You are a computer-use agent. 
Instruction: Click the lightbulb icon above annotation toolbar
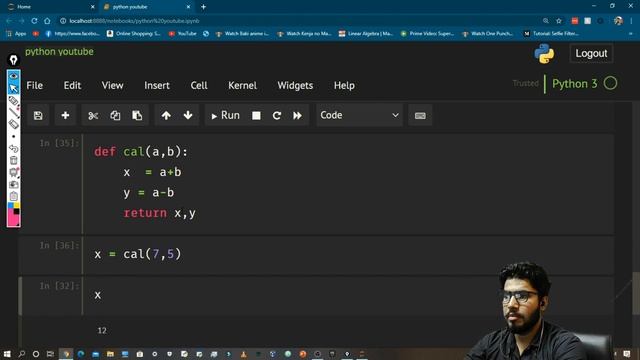13,60
